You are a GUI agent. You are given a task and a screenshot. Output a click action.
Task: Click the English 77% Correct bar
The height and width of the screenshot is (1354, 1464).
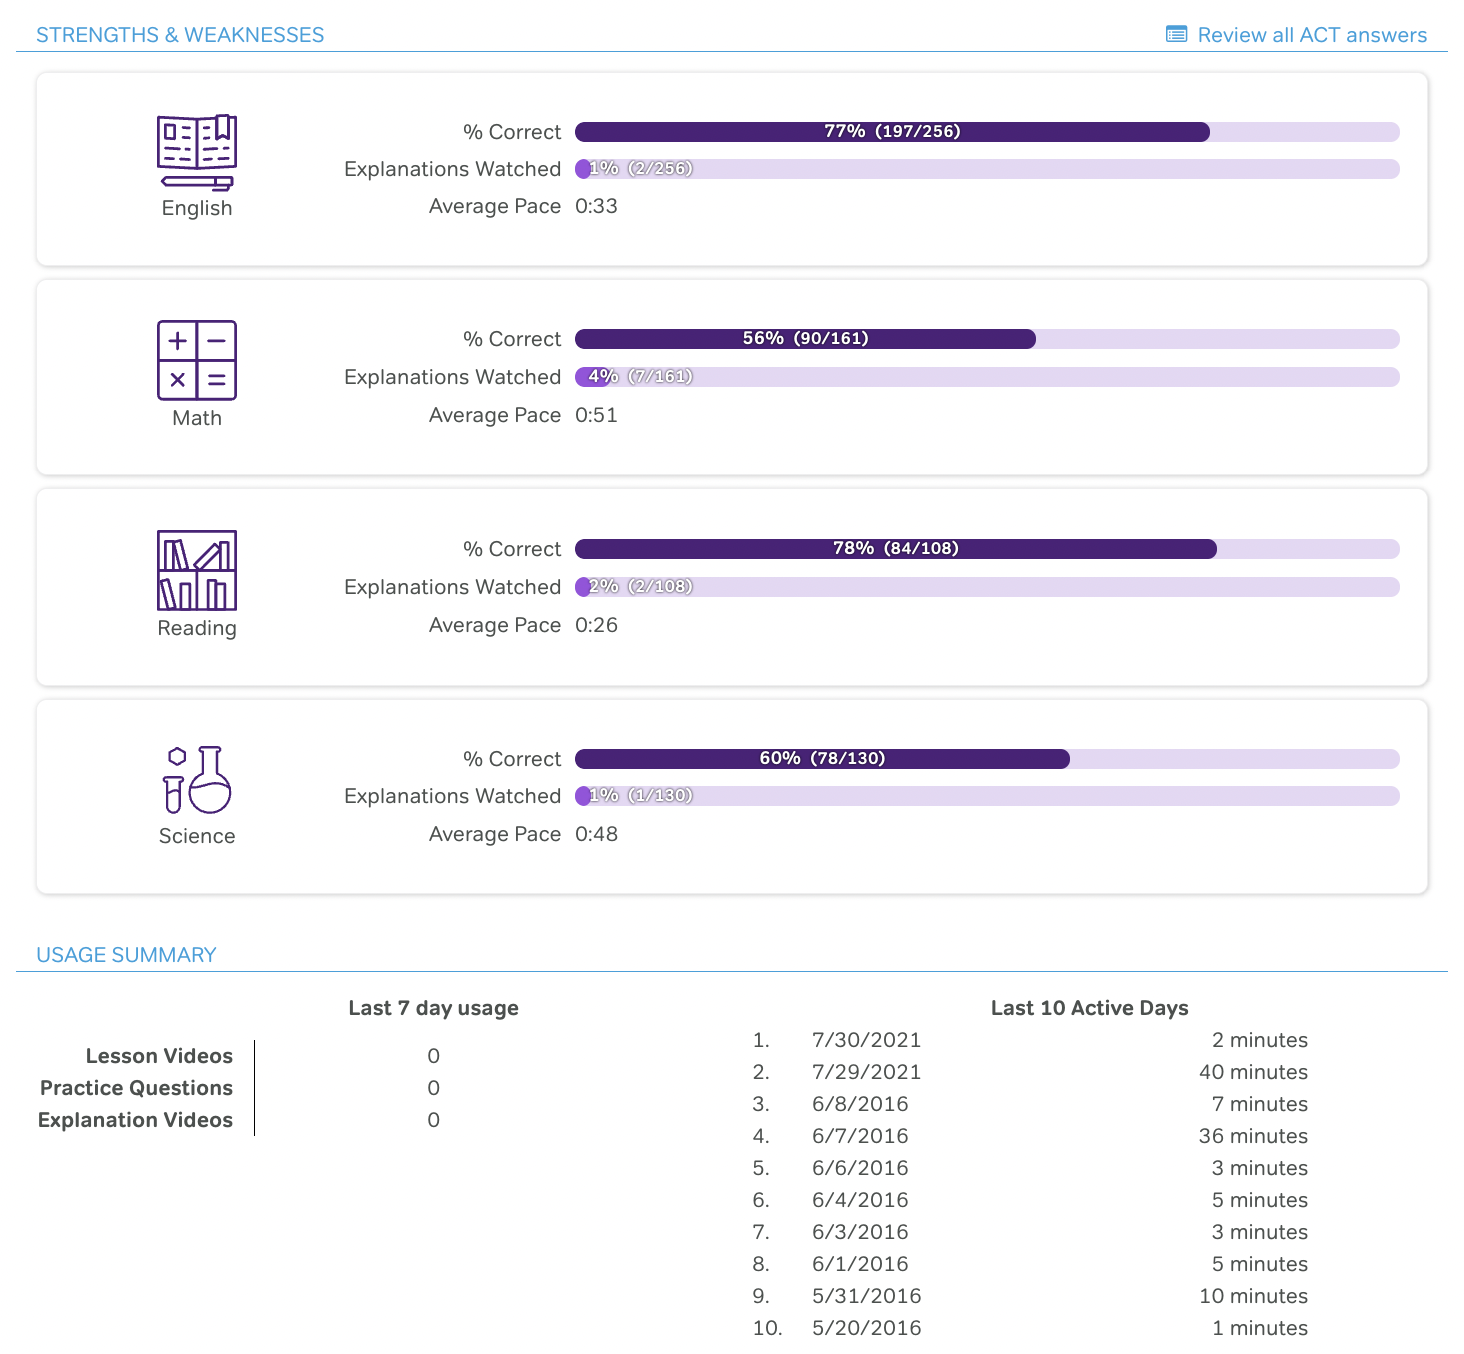[x=892, y=131]
